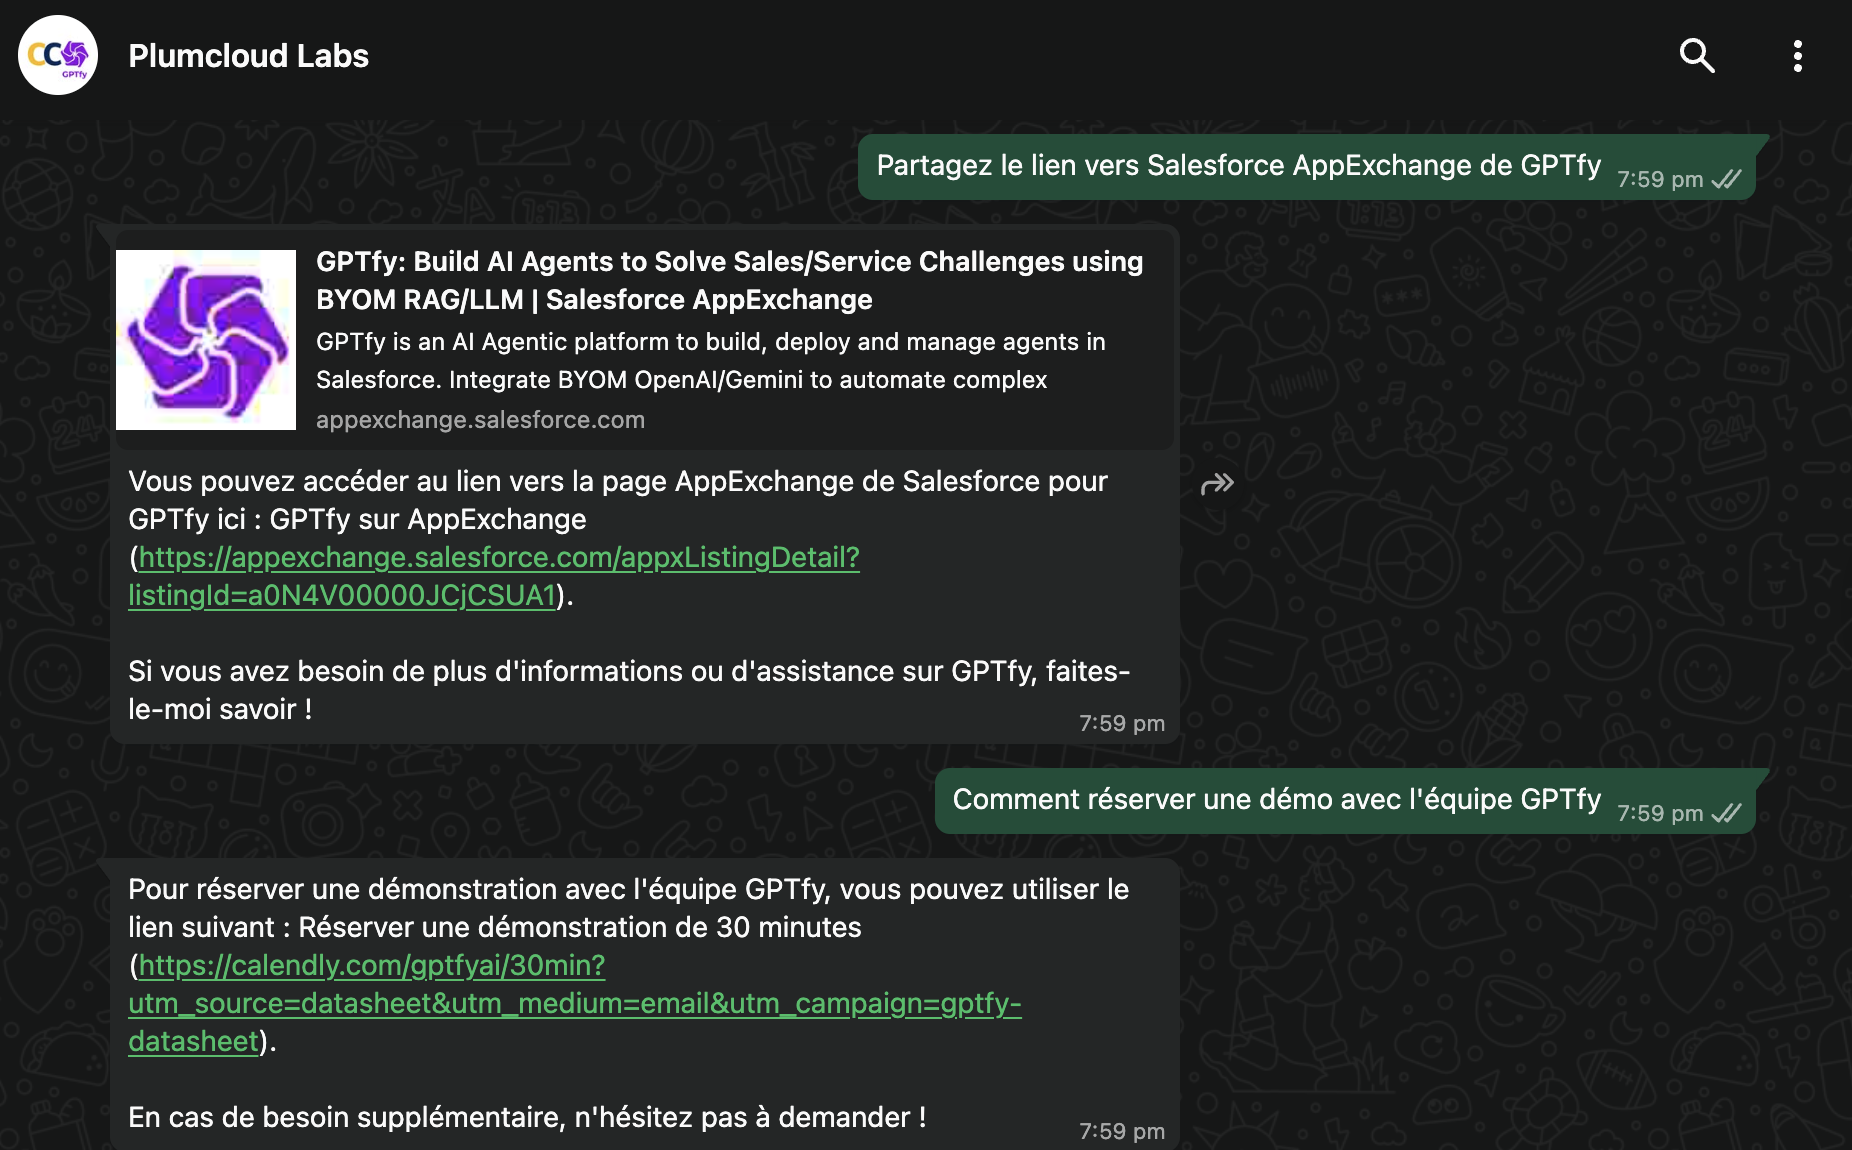This screenshot has width=1852, height=1150.
Task: Select the "Comment réserver une démo" message
Action: coord(1276,800)
